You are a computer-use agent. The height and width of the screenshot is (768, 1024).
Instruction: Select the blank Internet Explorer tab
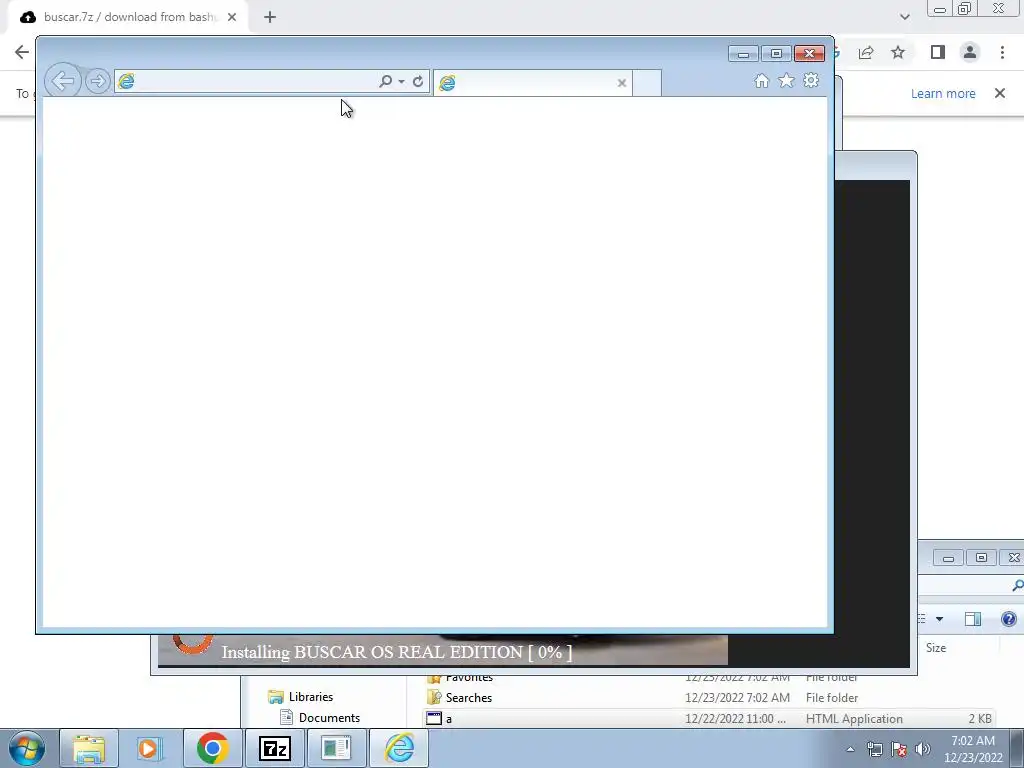point(532,83)
